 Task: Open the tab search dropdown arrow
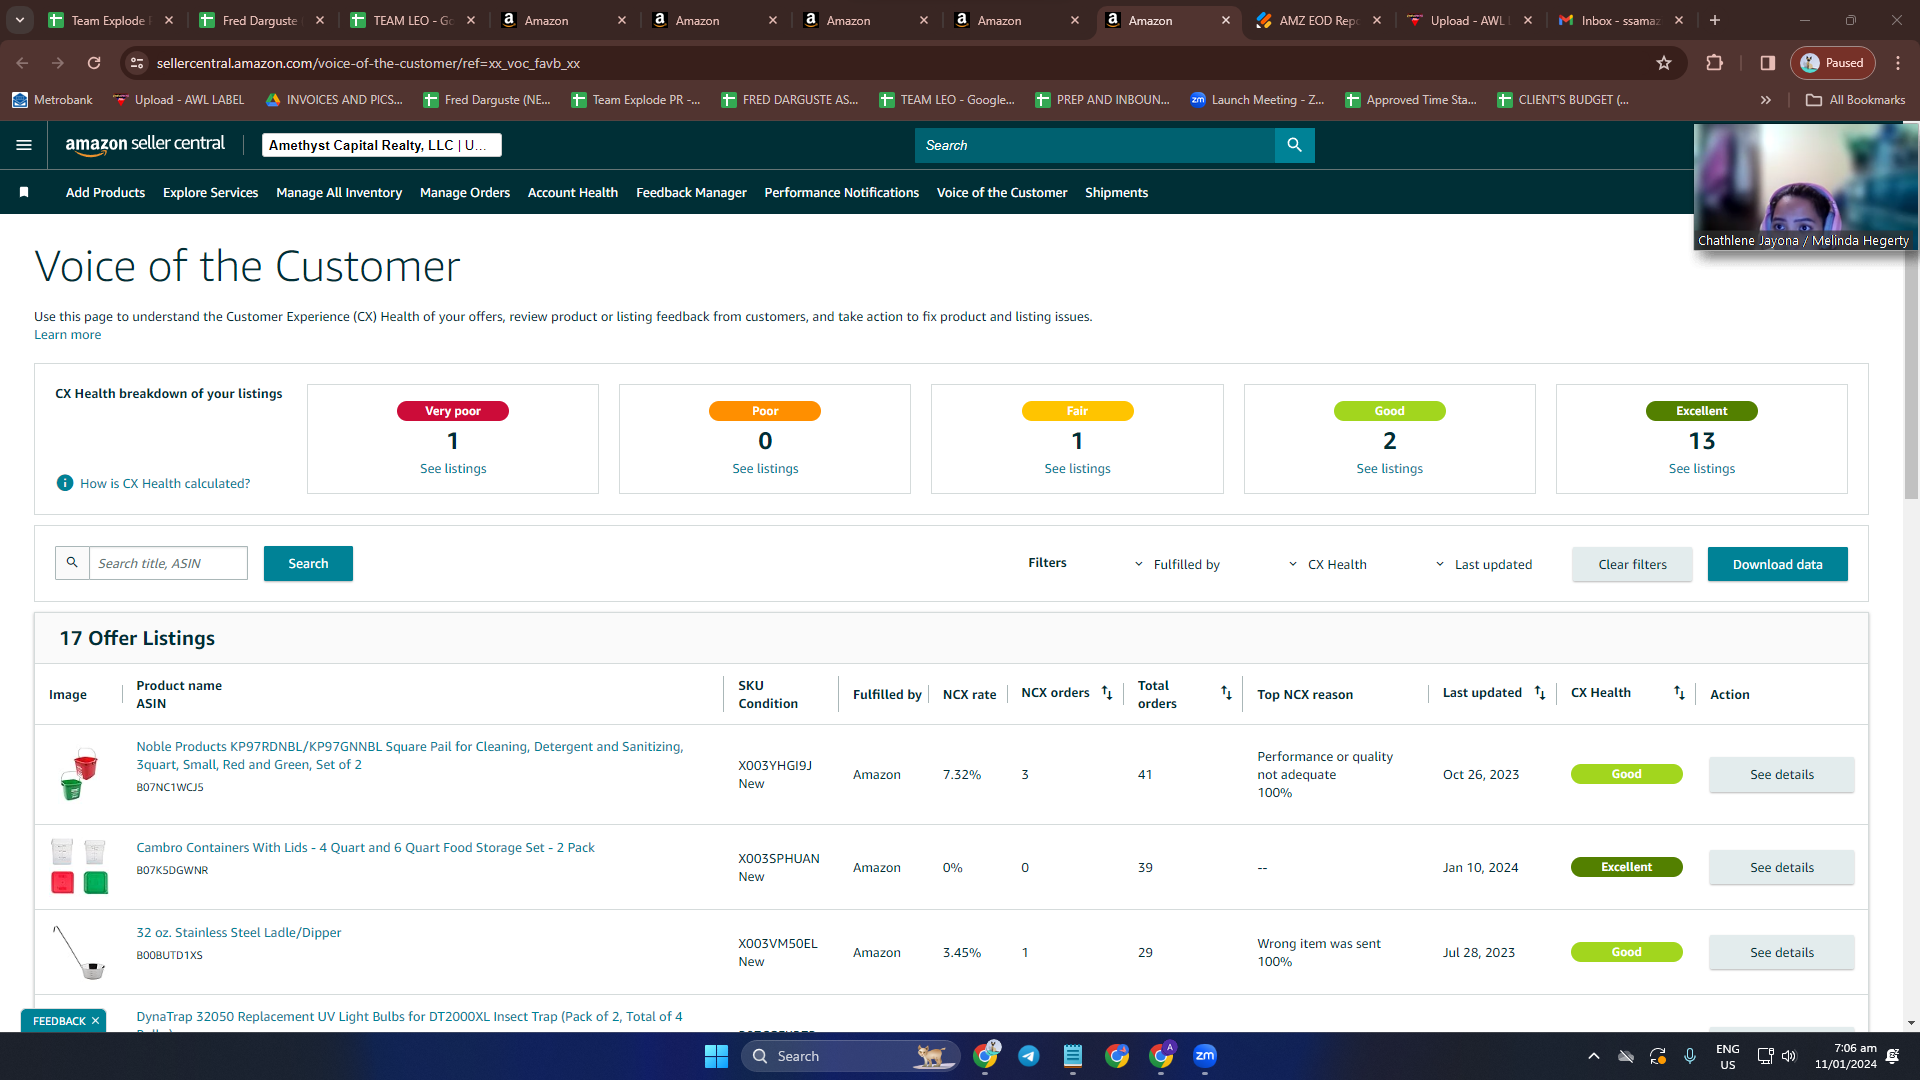tap(20, 20)
